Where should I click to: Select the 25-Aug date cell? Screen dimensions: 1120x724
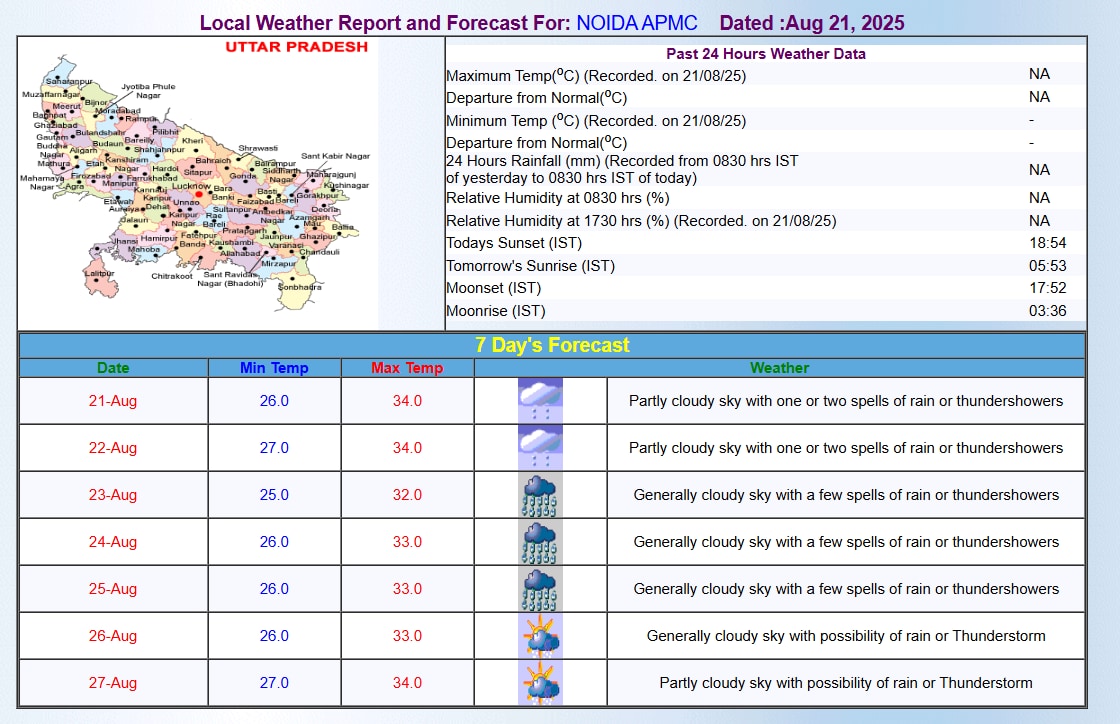point(113,589)
